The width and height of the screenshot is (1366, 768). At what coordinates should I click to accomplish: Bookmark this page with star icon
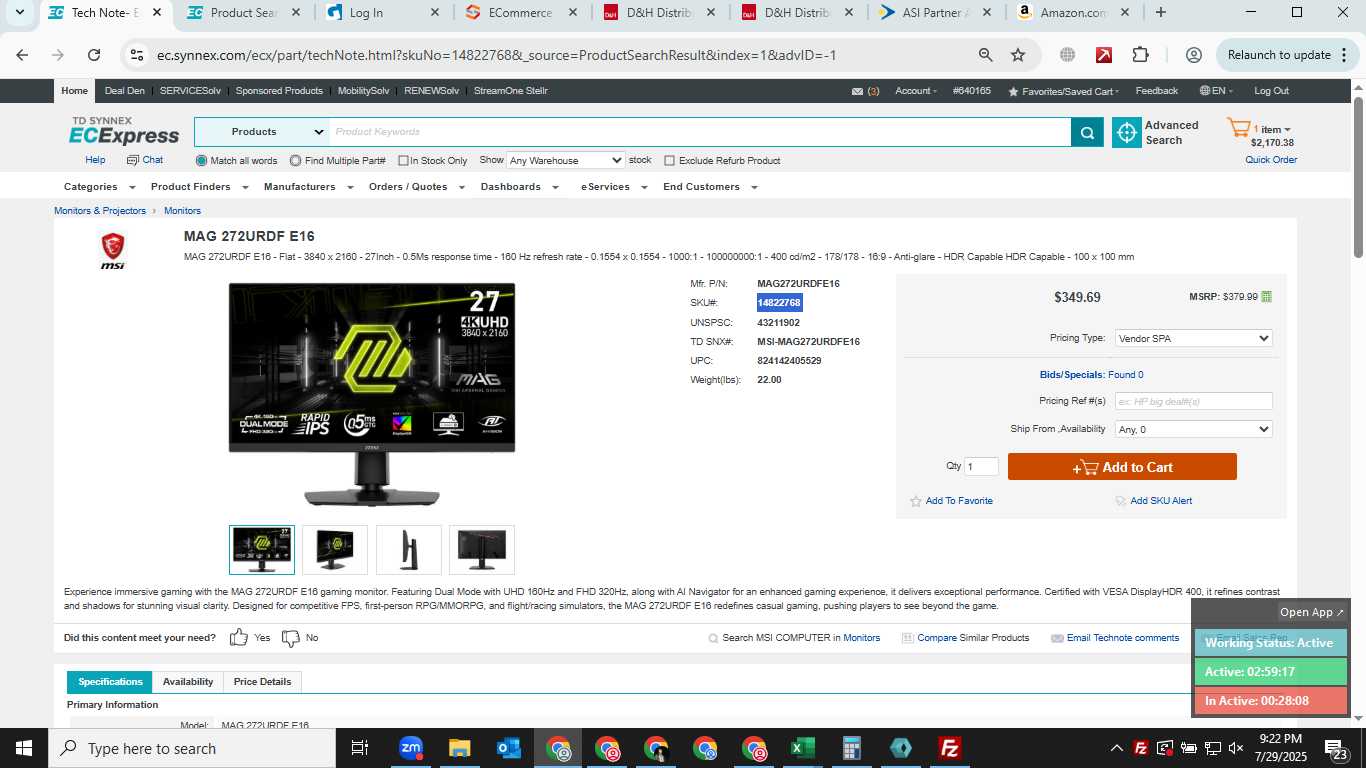tap(1018, 55)
